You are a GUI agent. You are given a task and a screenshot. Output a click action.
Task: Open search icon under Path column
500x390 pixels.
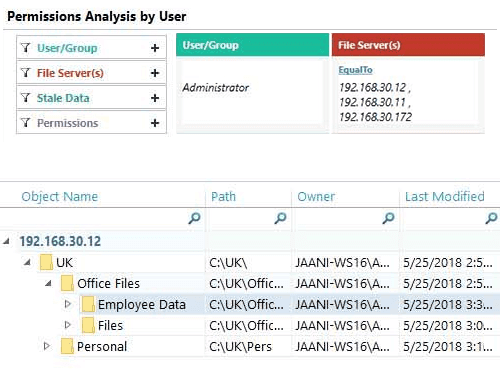[x=280, y=218]
